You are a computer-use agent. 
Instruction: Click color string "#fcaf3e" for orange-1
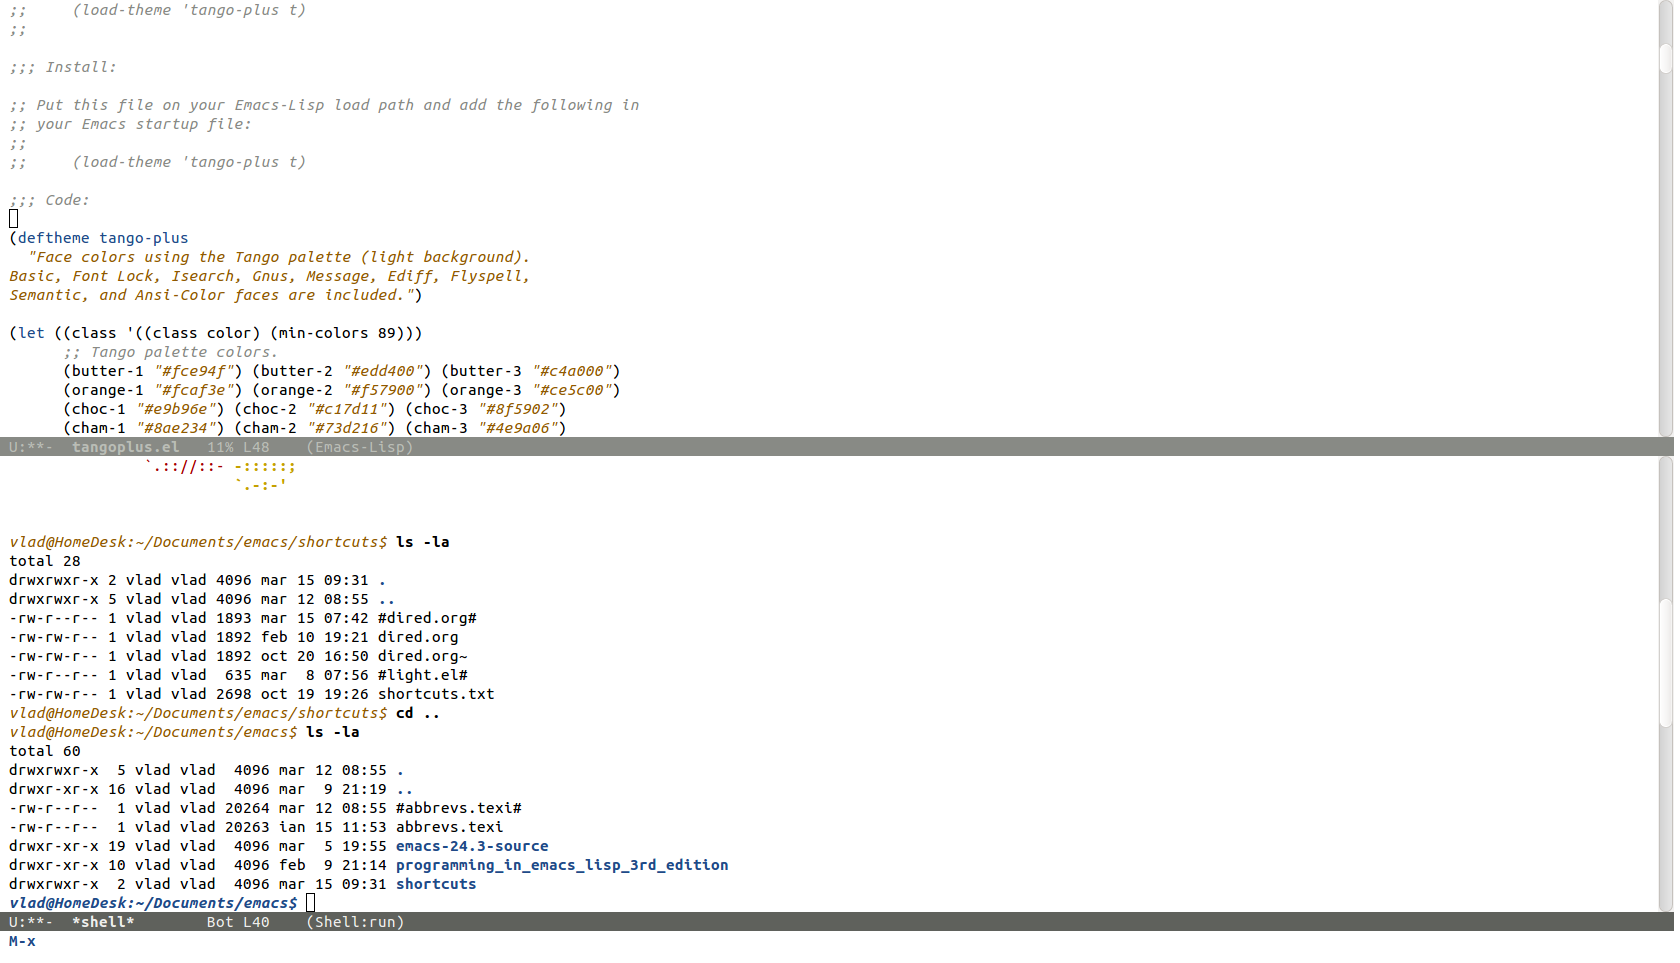[193, 390]
